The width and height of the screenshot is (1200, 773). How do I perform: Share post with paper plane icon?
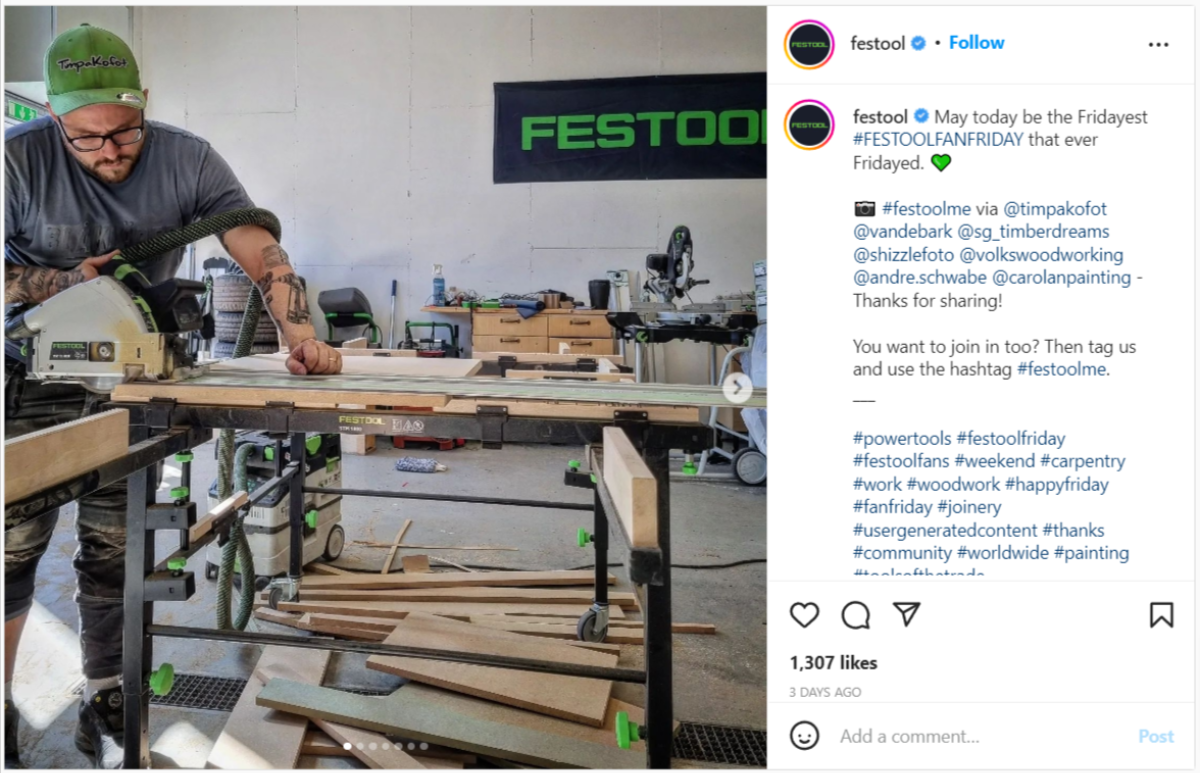click(906, 614)
